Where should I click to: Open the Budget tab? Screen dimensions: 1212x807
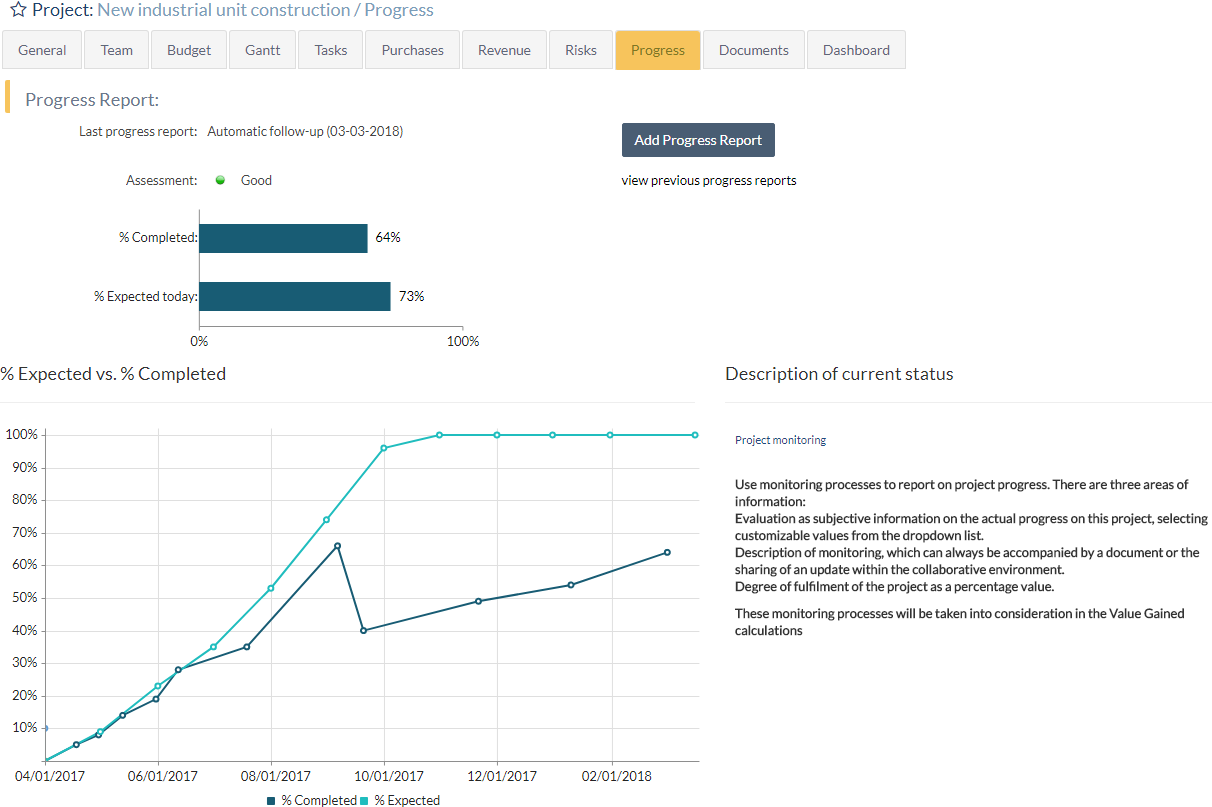188,49
